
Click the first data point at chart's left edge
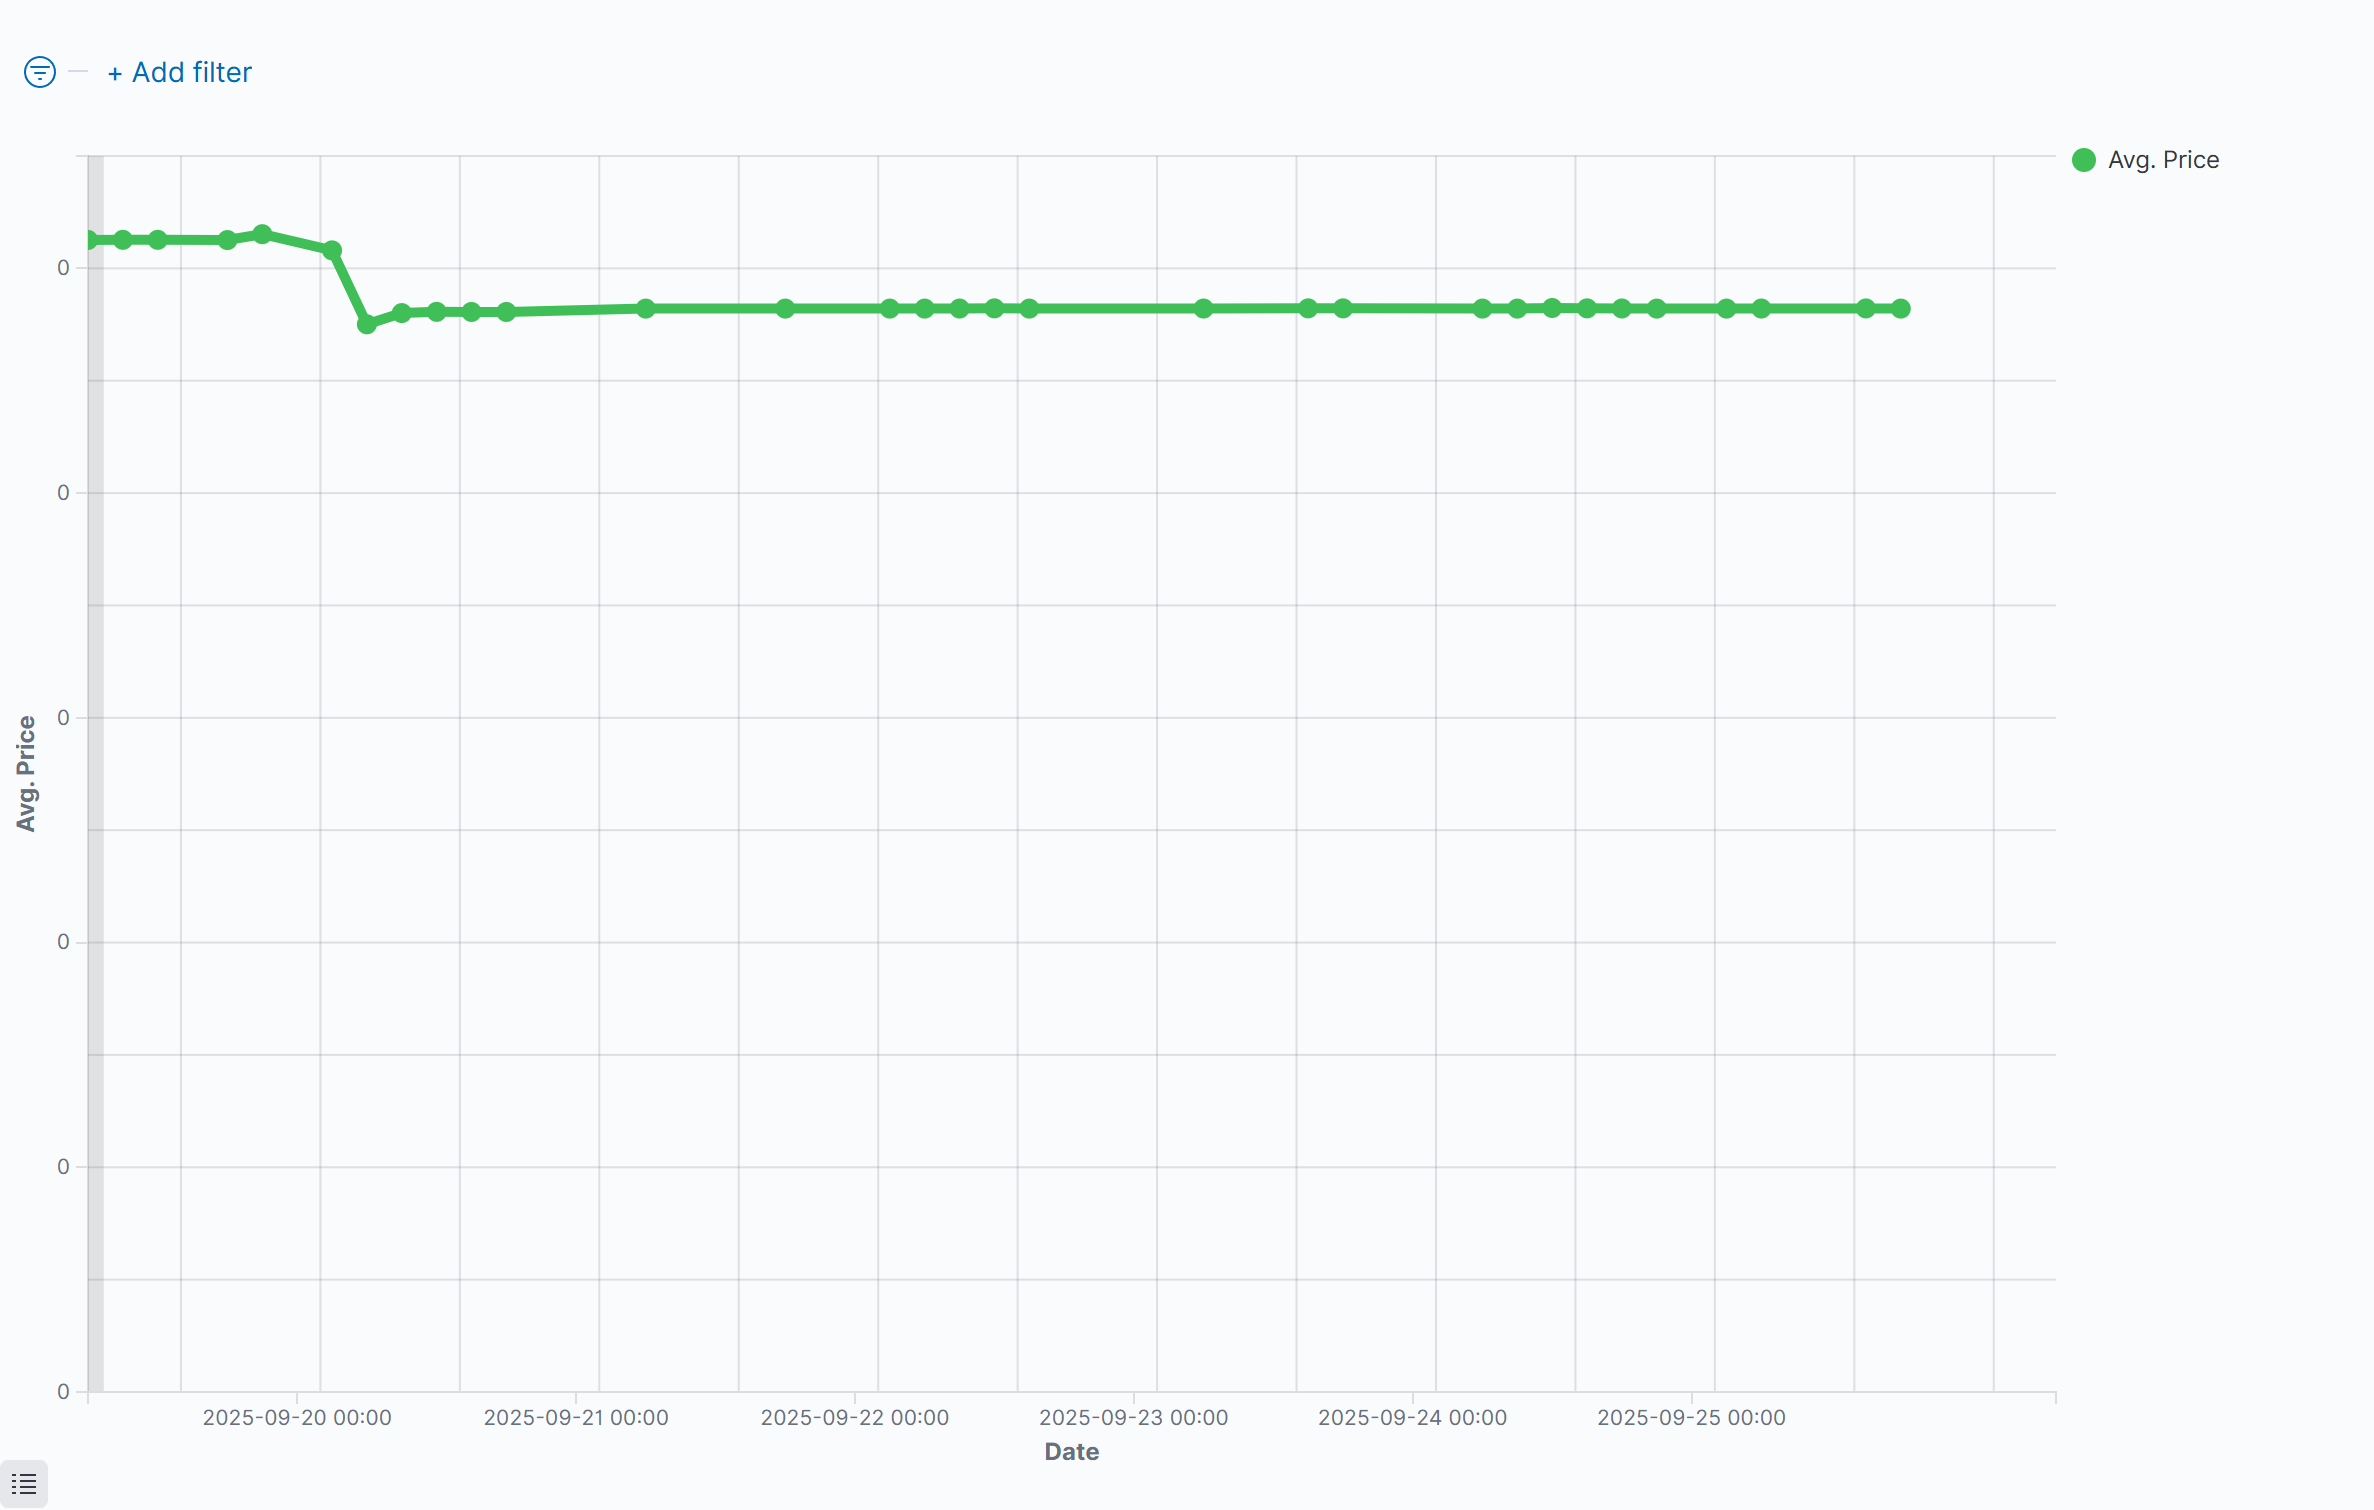pyautogui.click(x=90, y=240)
